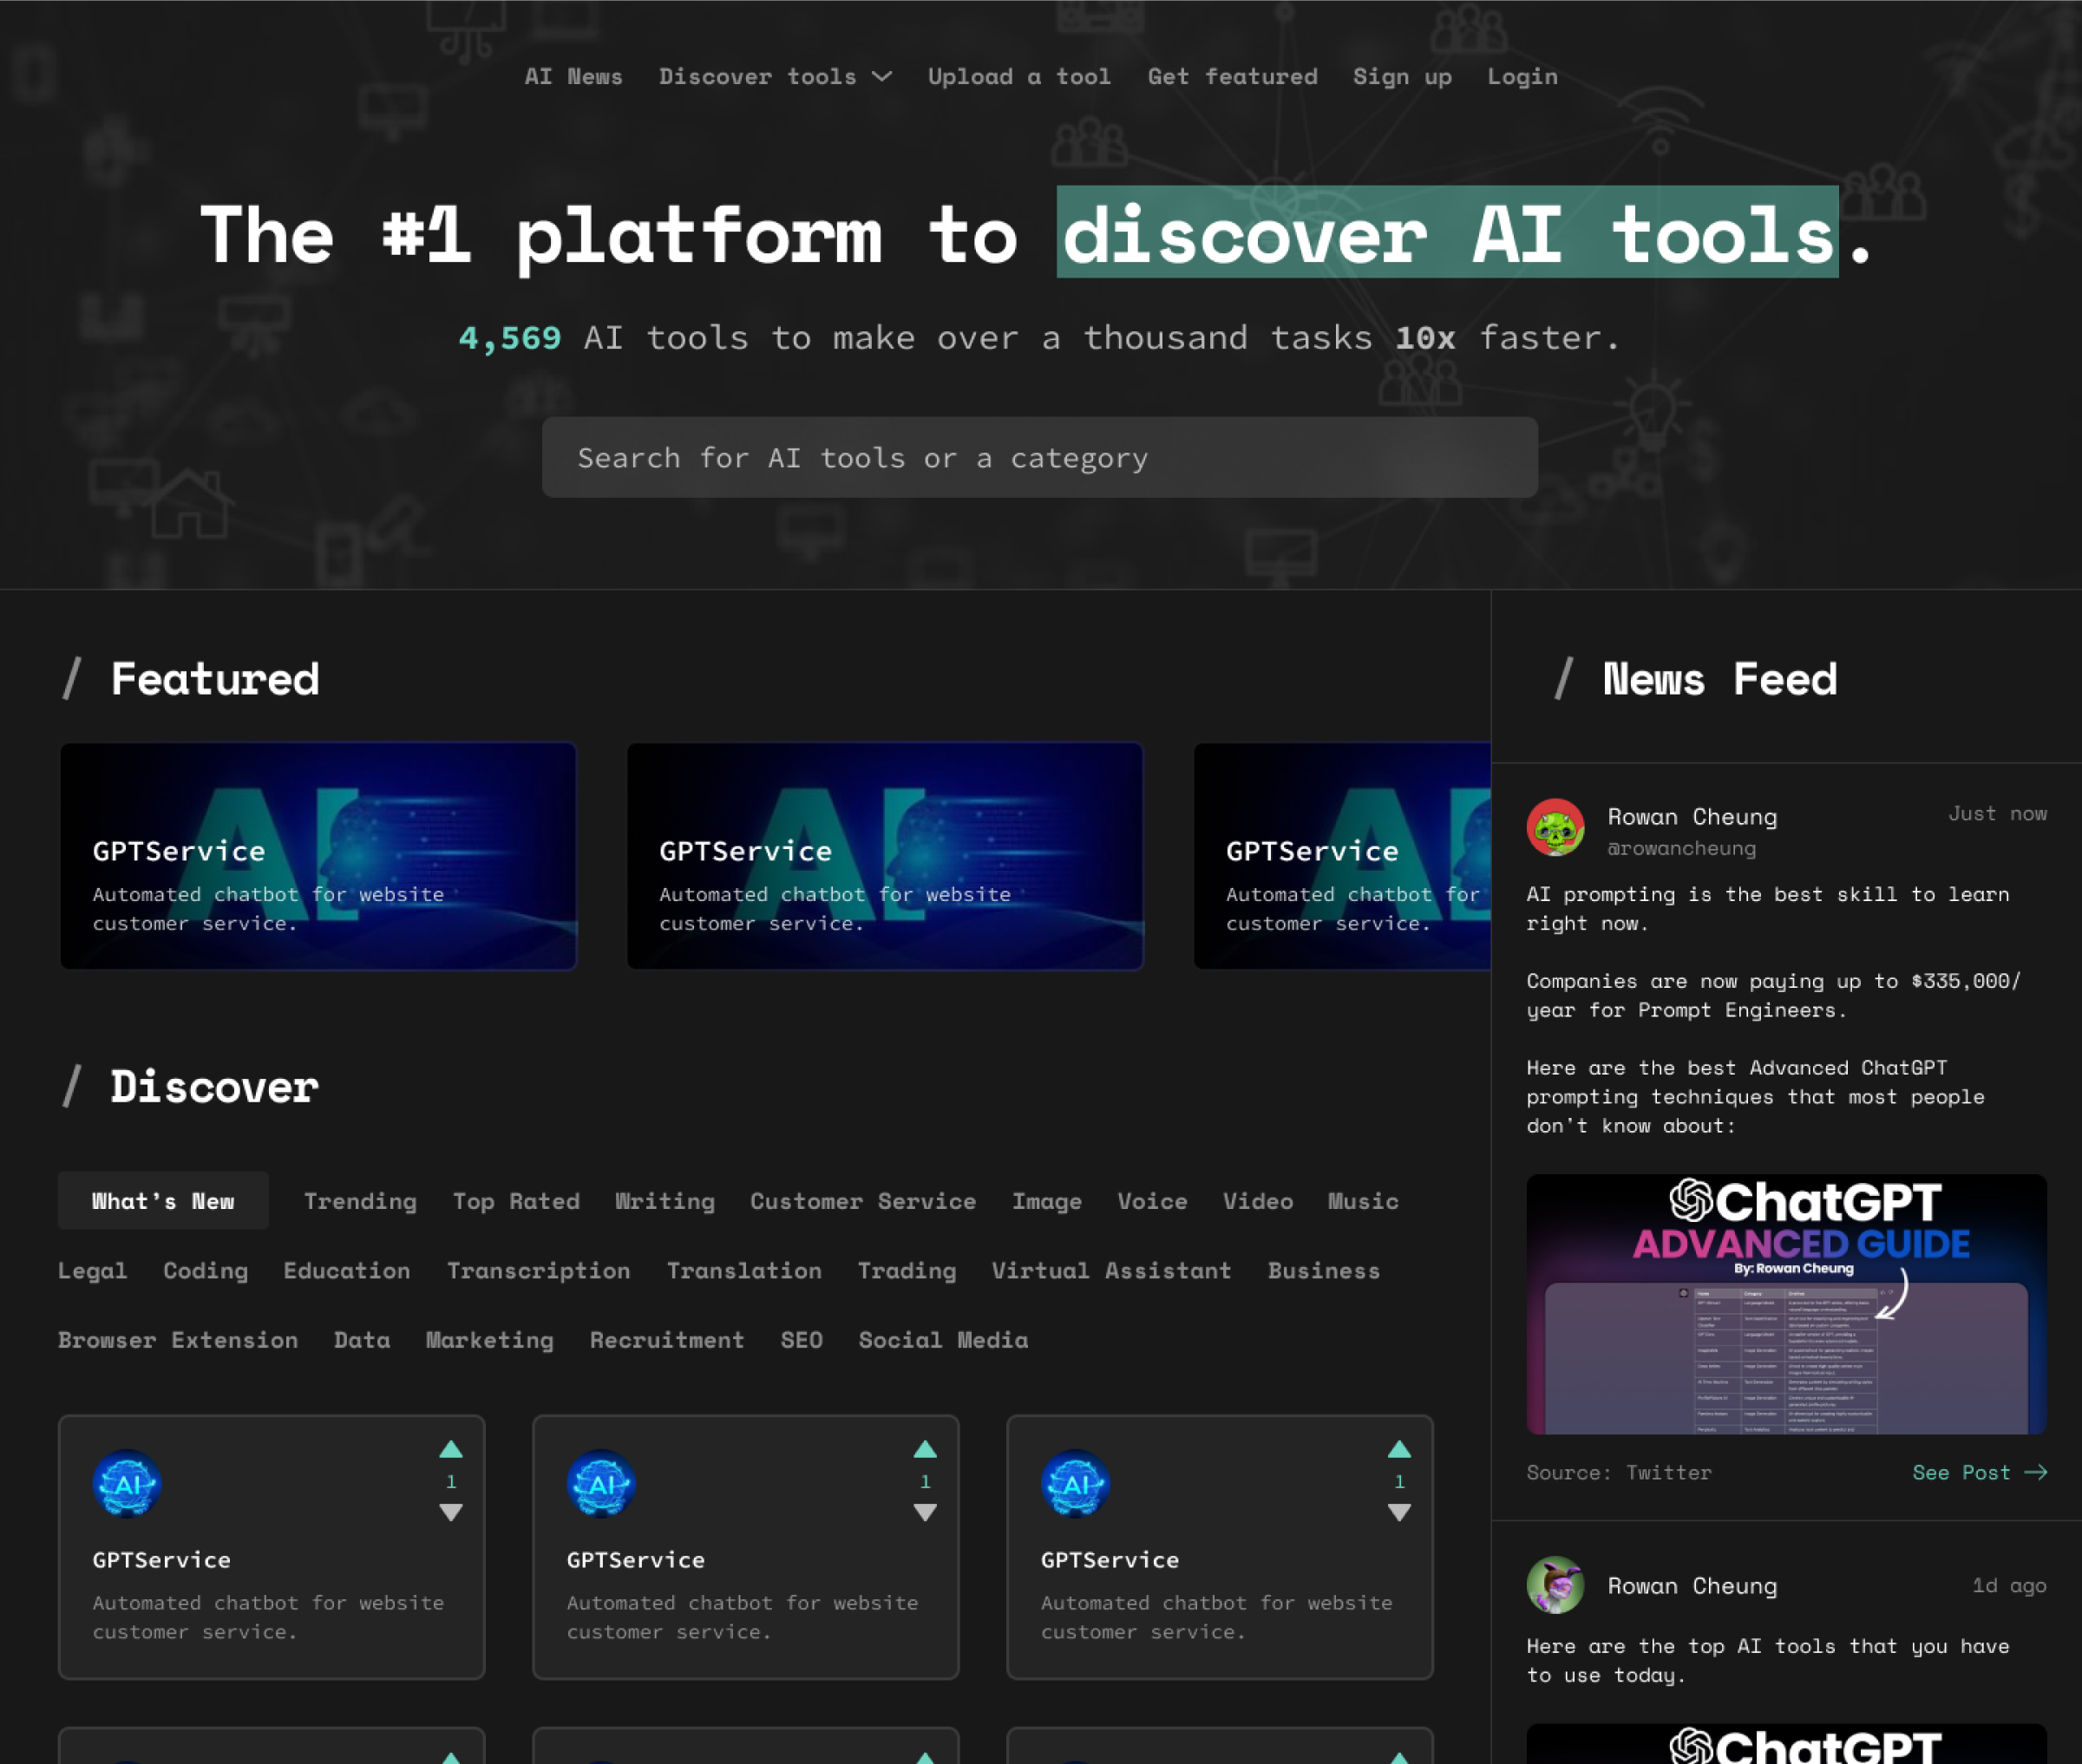Filter by Marketing category
This screenshot has width=2082, height=1764.
489,1339
